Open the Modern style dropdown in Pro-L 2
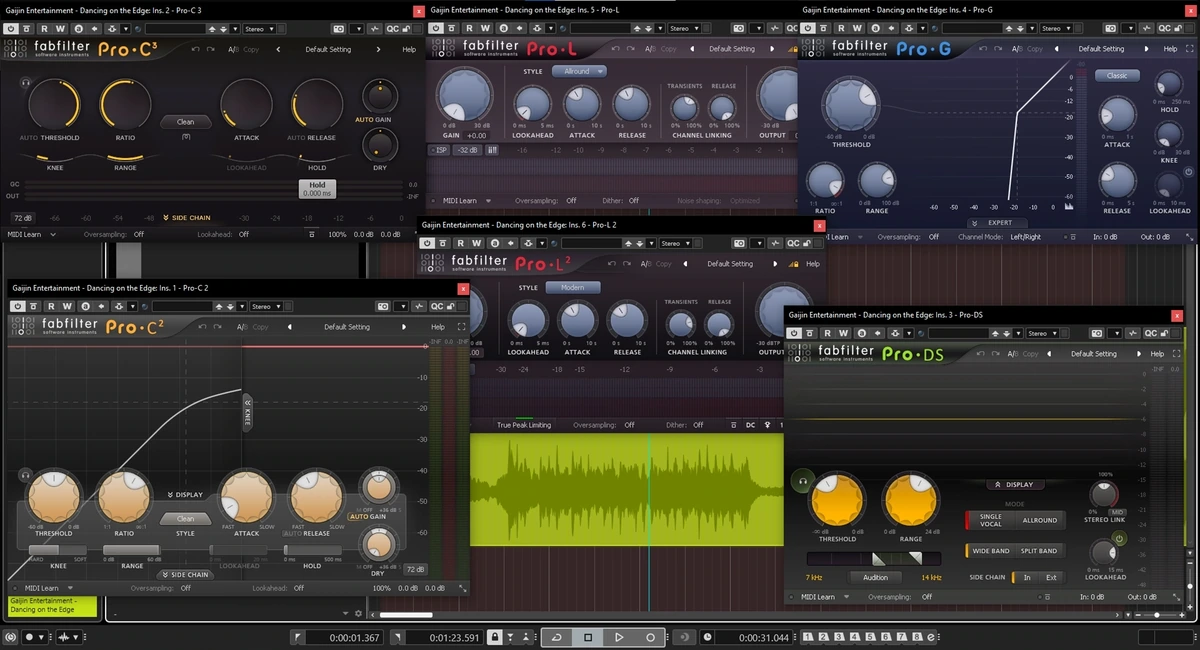This screenshot has height=650, width=1200. pos(573,287)
